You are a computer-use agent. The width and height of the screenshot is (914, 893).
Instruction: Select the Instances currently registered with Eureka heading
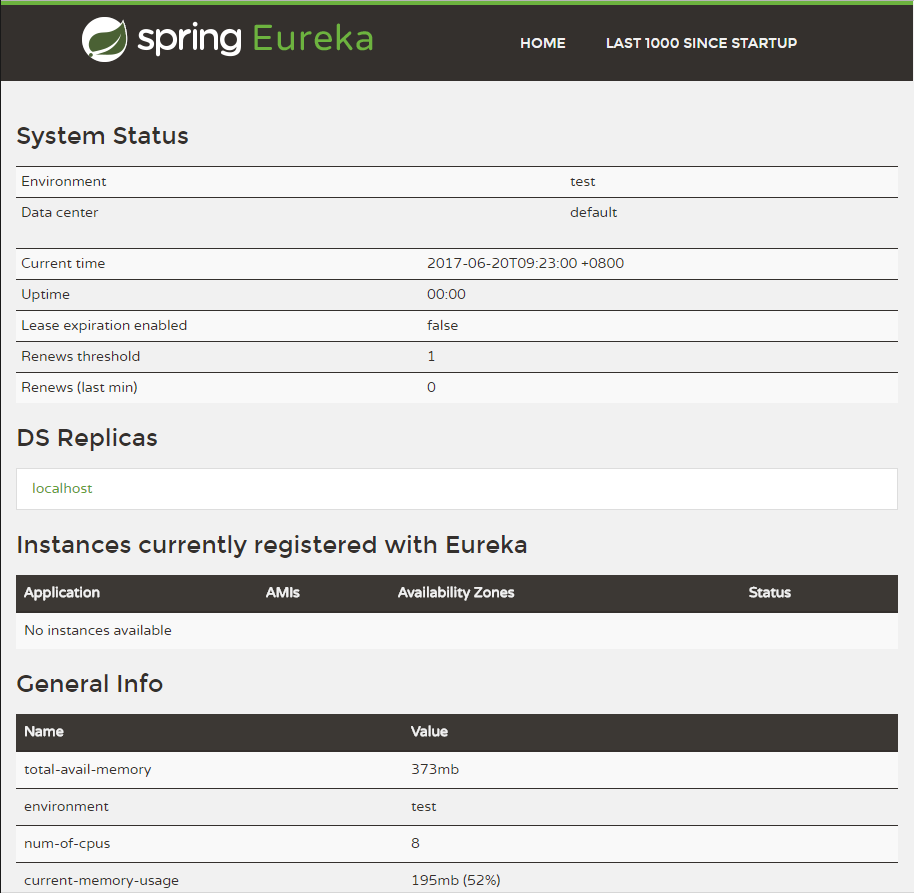pos(272,545)
